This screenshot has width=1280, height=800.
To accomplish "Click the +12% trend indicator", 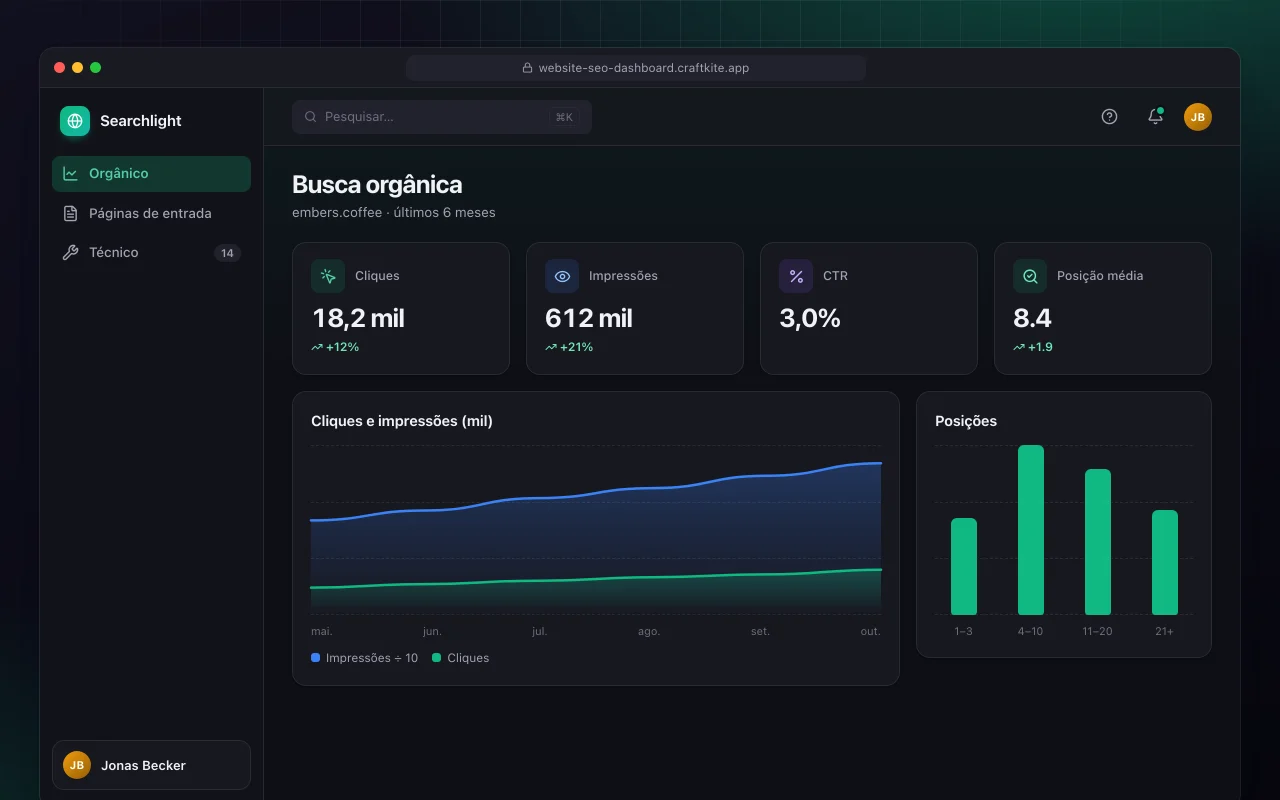I will click(x=335, y=347).
